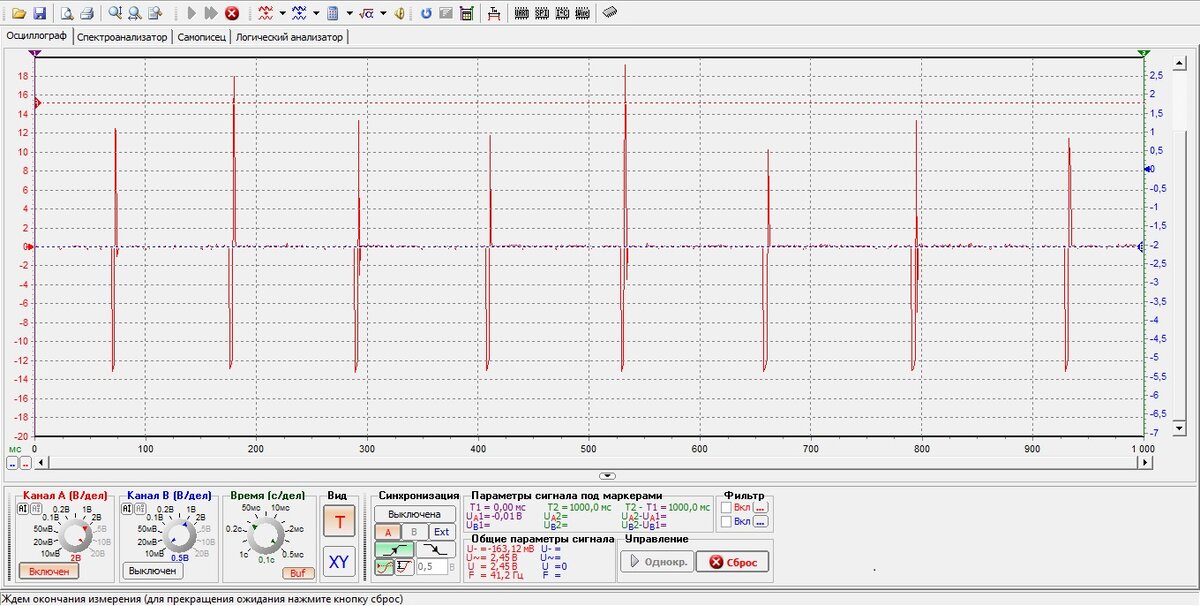
Task: Click channel B volts-per-division knob
Action: pyautogui.click(x=180, y=536)
